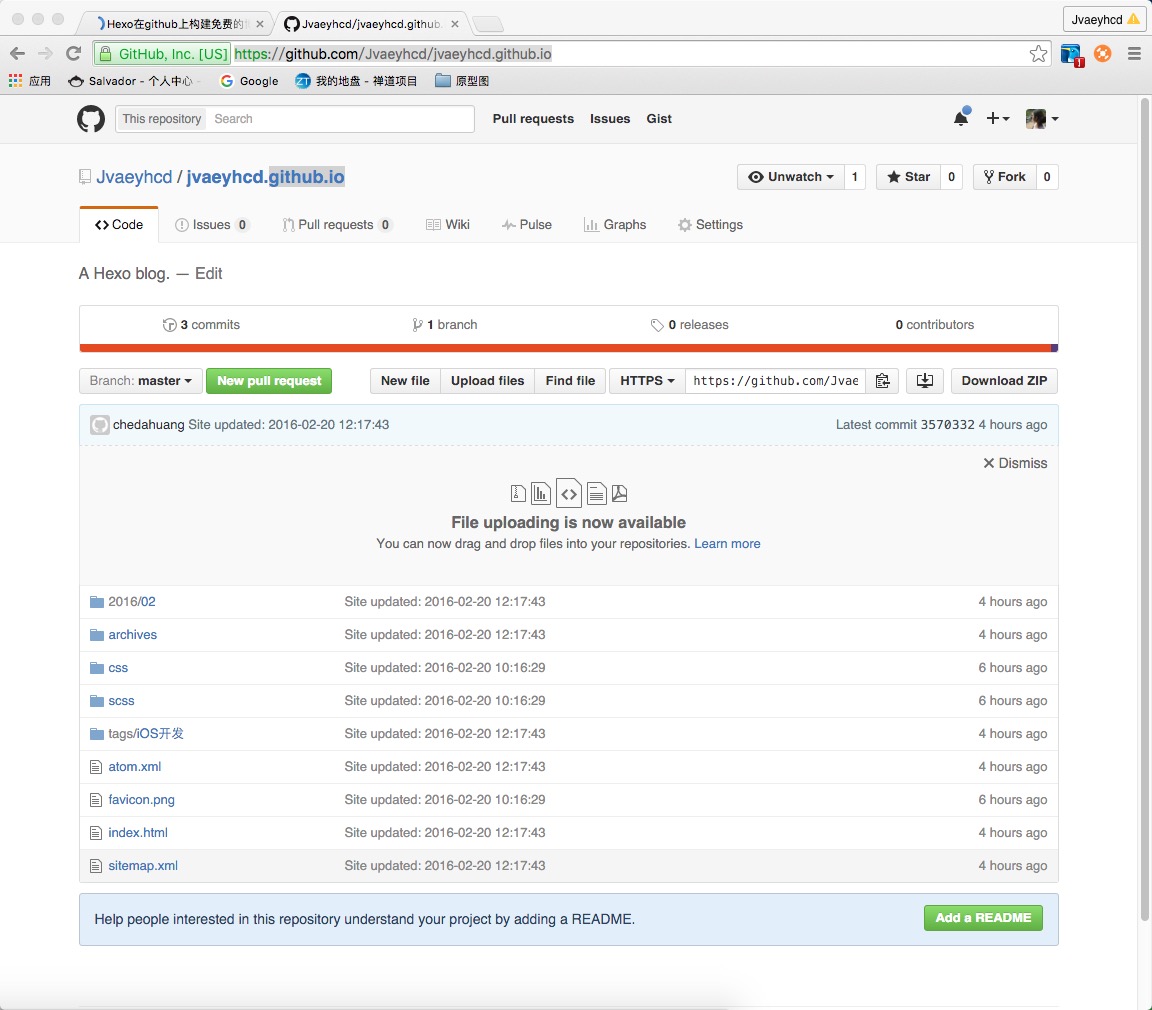Click Find file
The width and height of the screenshot is (1152, 1010).
pyautogui.click(x=570, y=380)
